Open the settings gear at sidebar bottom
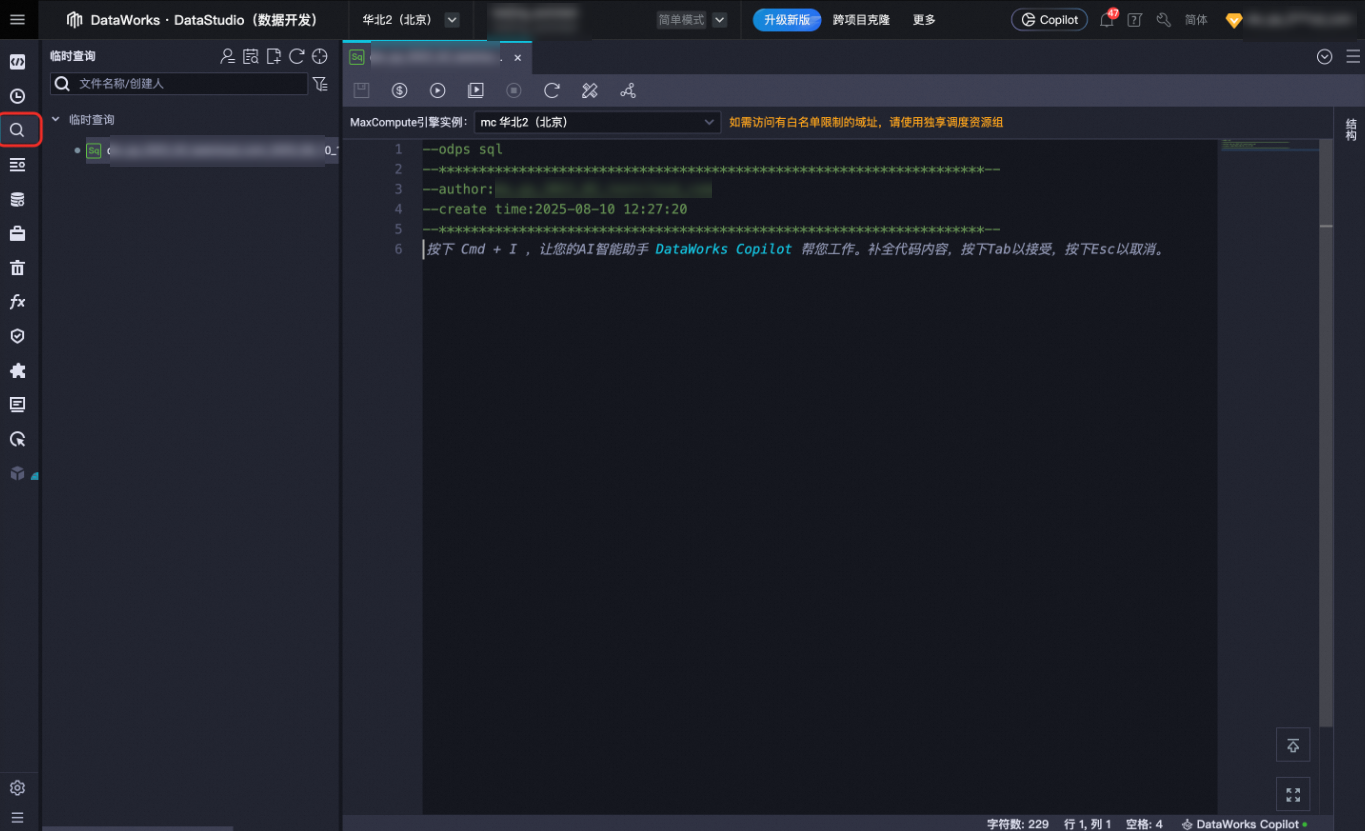1365x831 pixels. click(x=17, y=788)
